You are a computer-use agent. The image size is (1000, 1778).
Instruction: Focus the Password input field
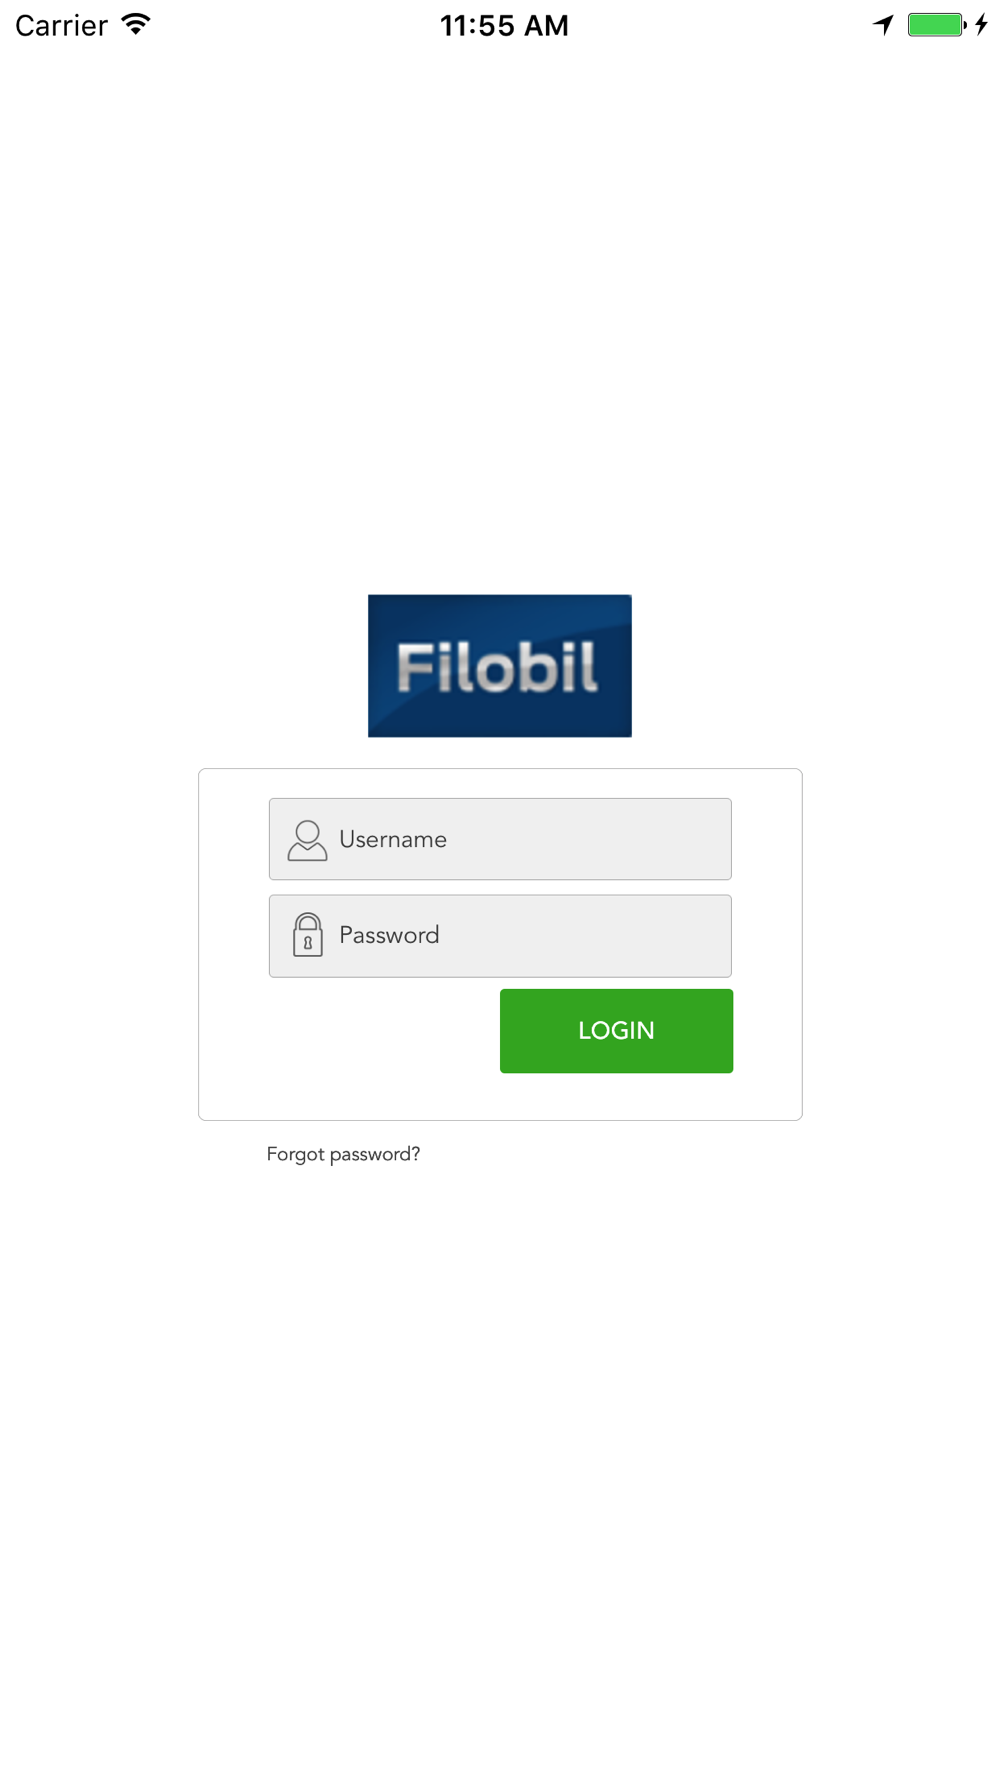click(x=500, y=936)
